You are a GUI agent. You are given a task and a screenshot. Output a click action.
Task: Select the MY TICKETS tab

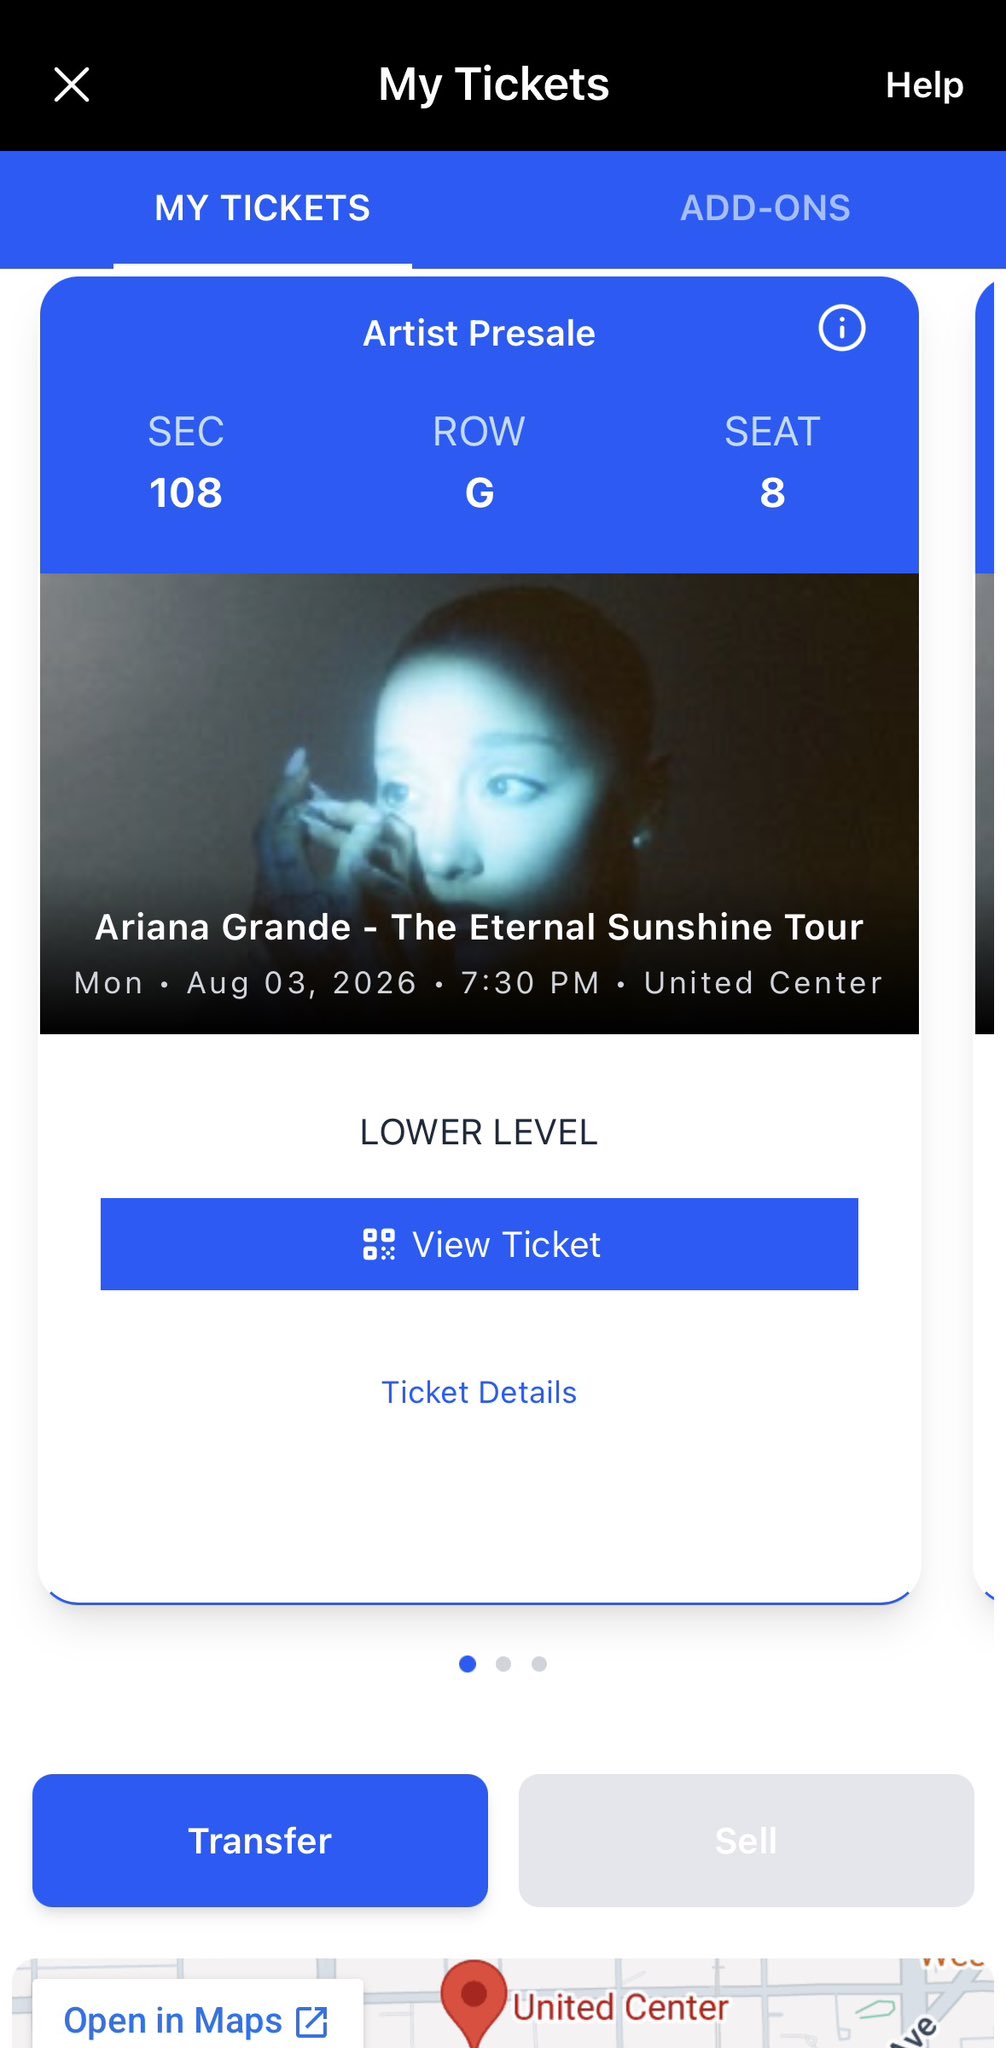[262, 208]
